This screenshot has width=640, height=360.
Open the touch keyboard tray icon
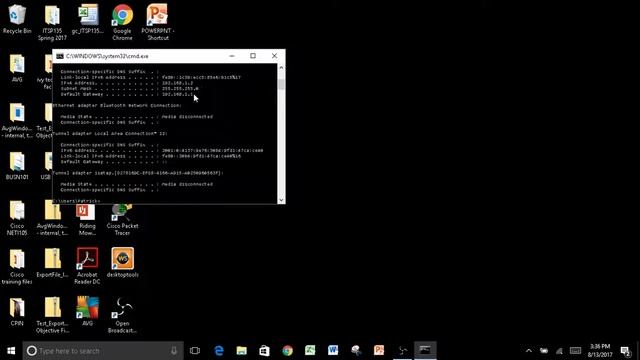575,351
